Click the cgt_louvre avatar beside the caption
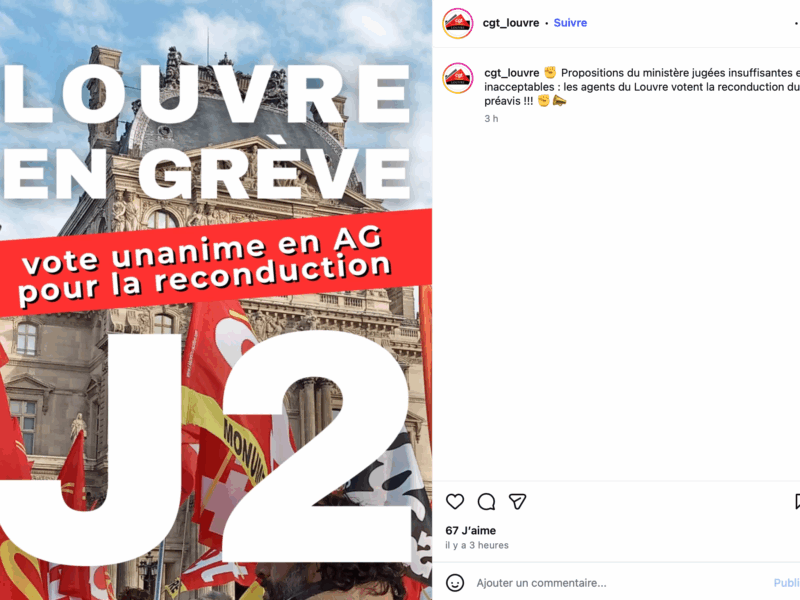The image size is (800, 600). pyautogui.click(x=457, y=78)
